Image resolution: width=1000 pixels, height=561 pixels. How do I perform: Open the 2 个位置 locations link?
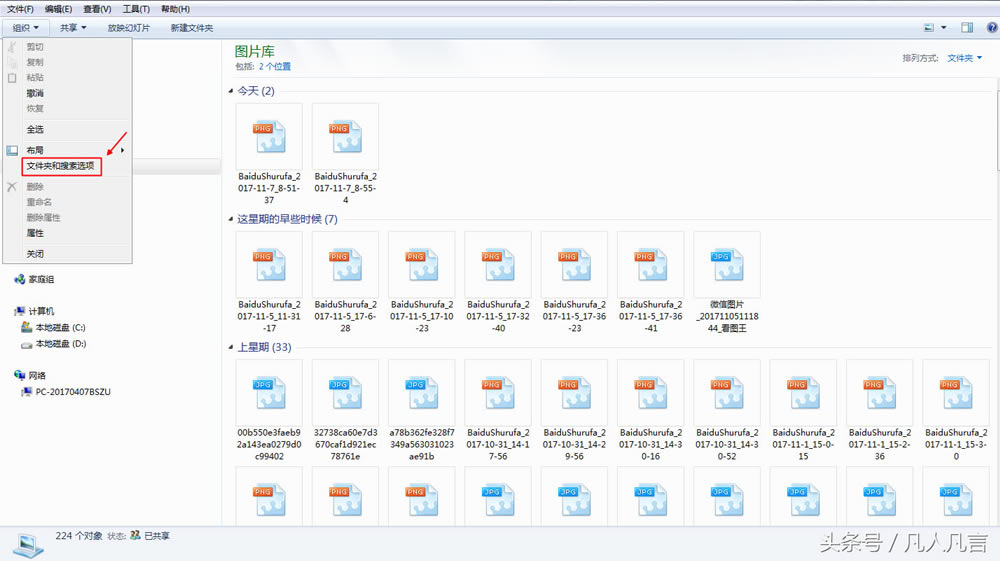point(275,67)
